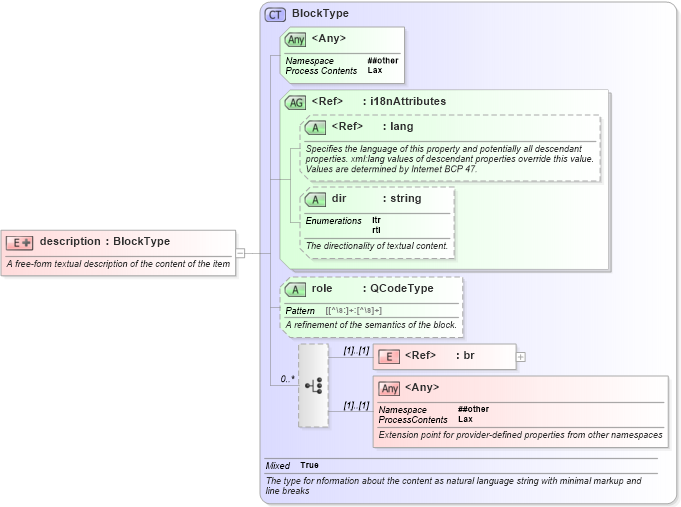The image size is (681, 507).
Task: Select the BlockType complex type title
Action: coord(320,13)
